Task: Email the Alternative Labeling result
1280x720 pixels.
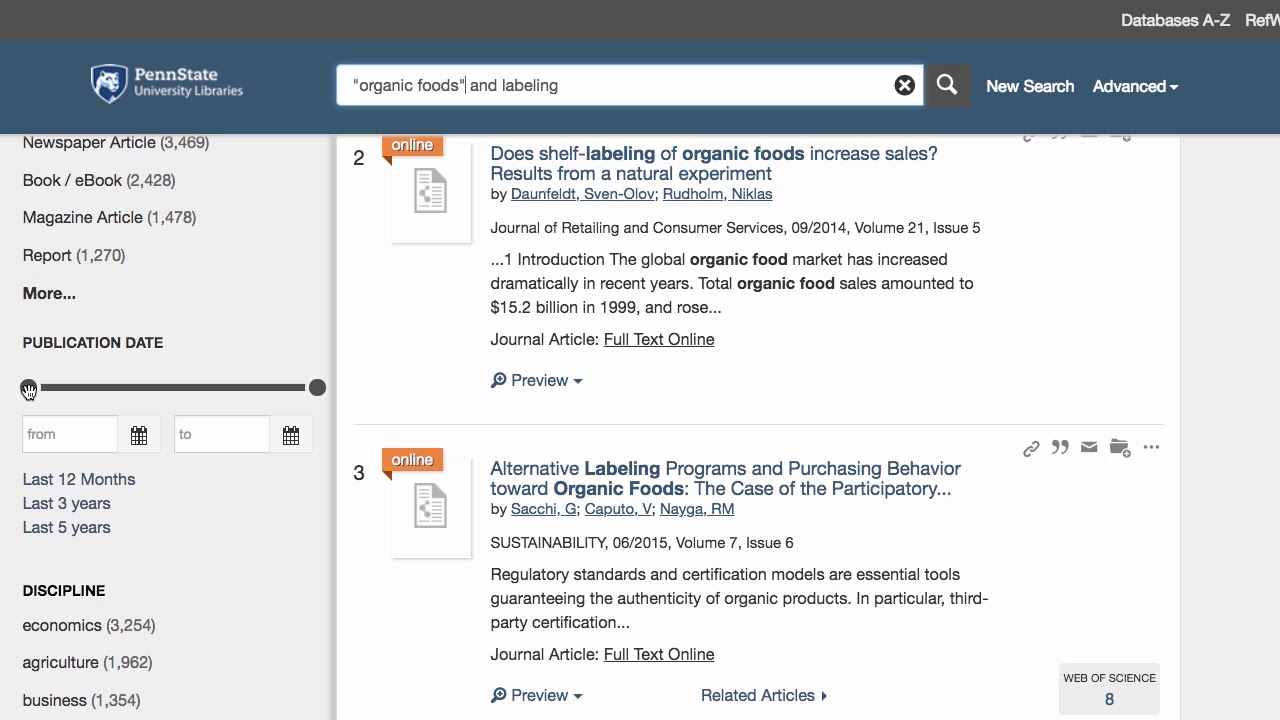Action: (x=1089, y=447)
